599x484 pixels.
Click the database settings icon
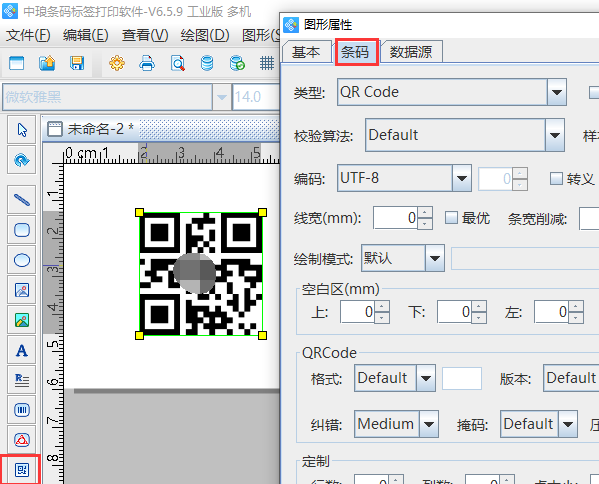click(207, 63)
